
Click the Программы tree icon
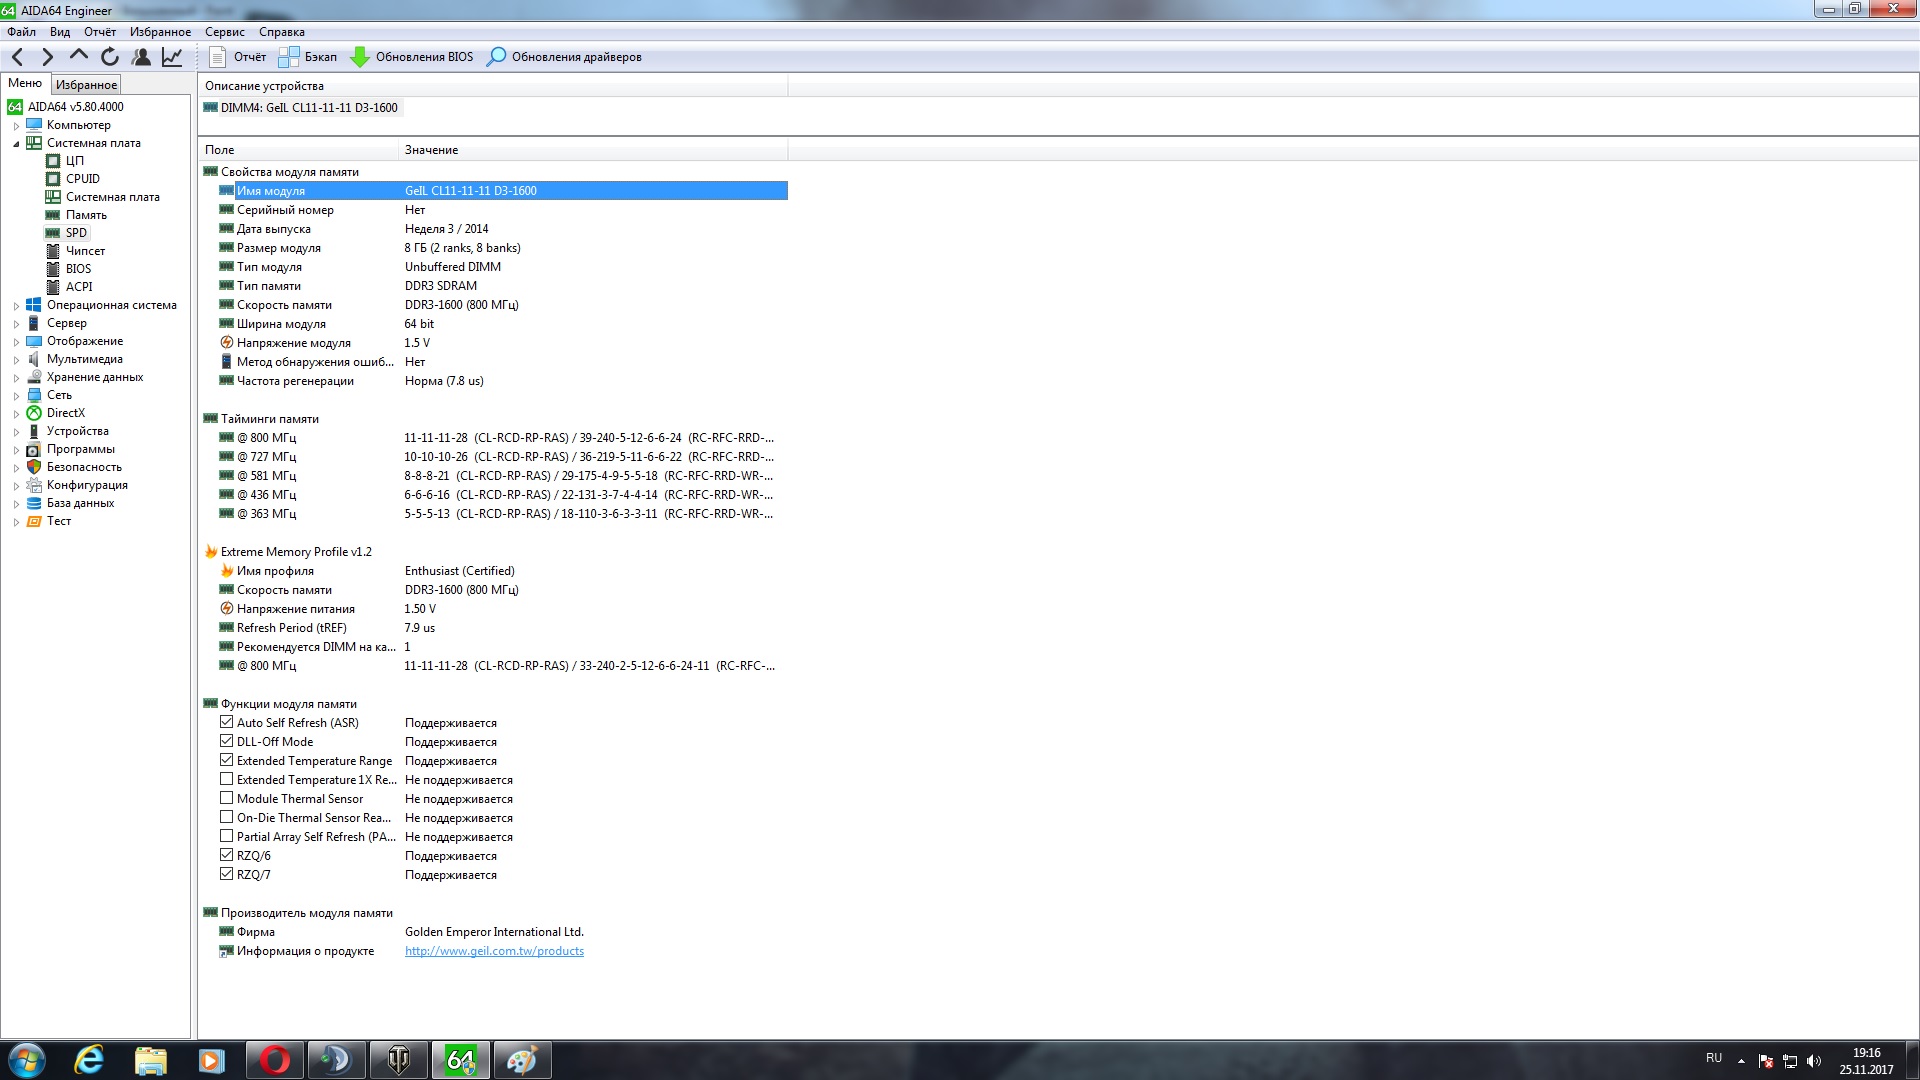[34, 449]
